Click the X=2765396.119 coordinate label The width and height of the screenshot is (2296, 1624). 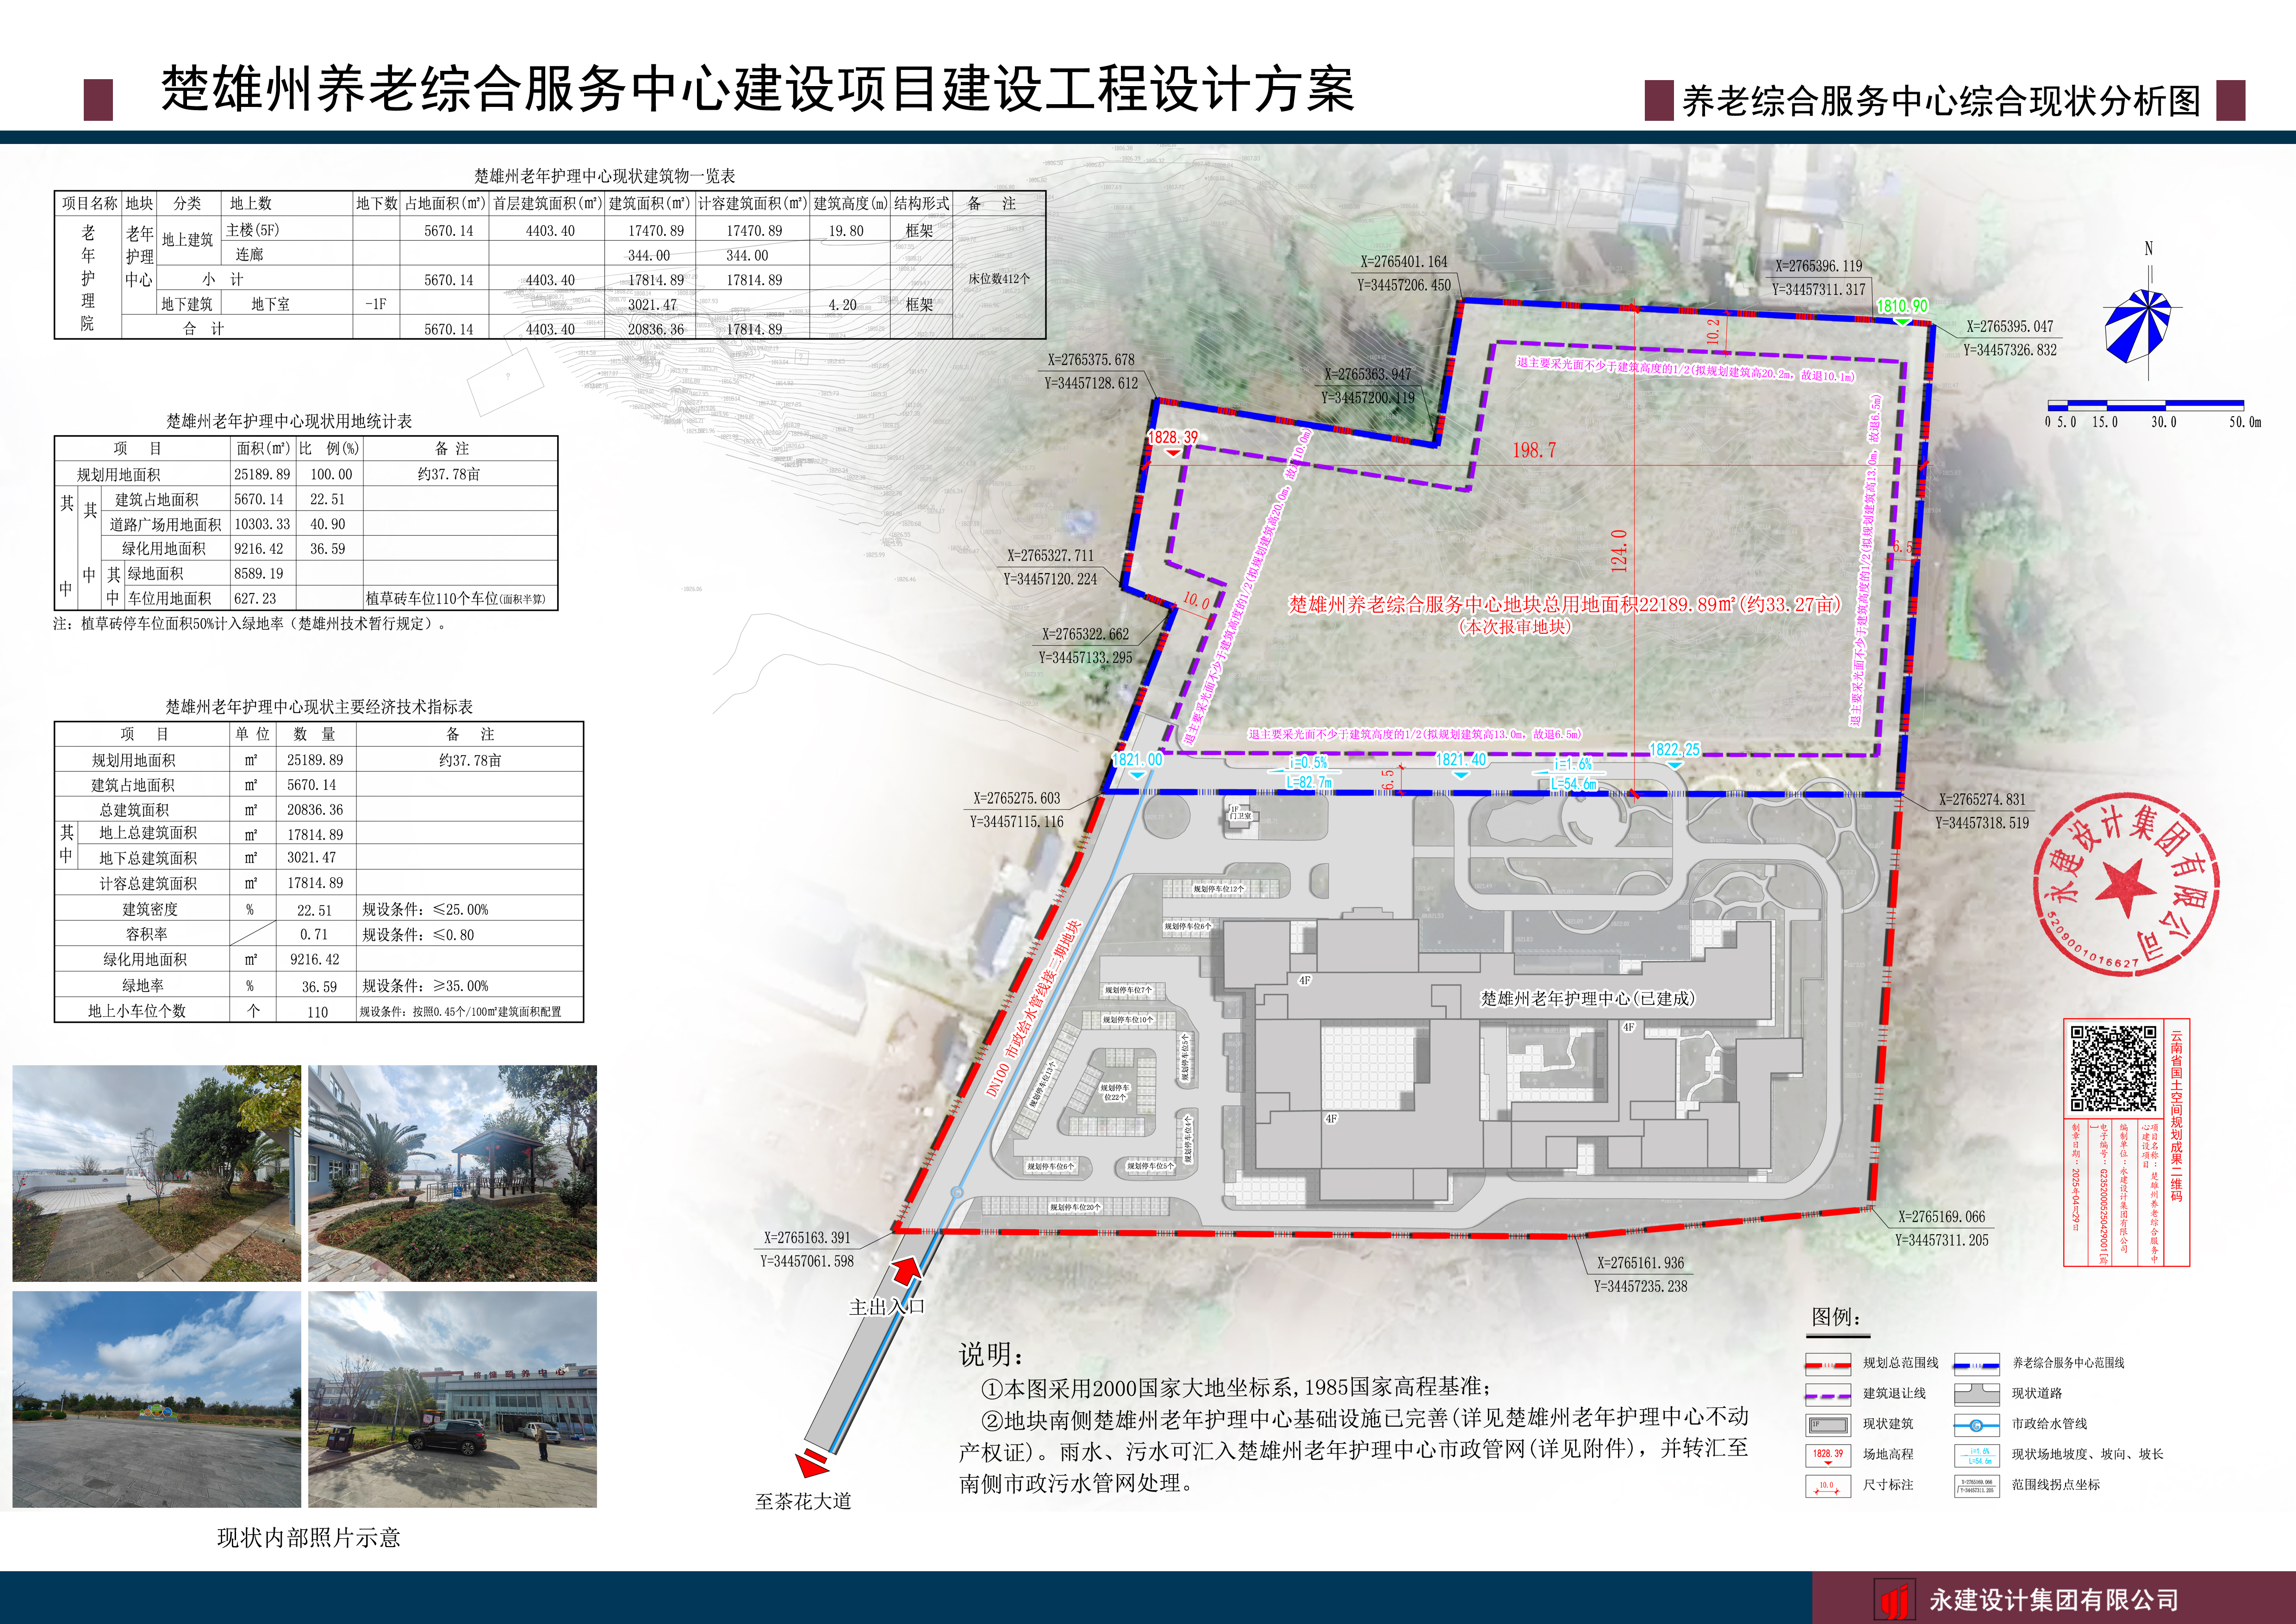pyautogui.click(x=1819, y=266)
